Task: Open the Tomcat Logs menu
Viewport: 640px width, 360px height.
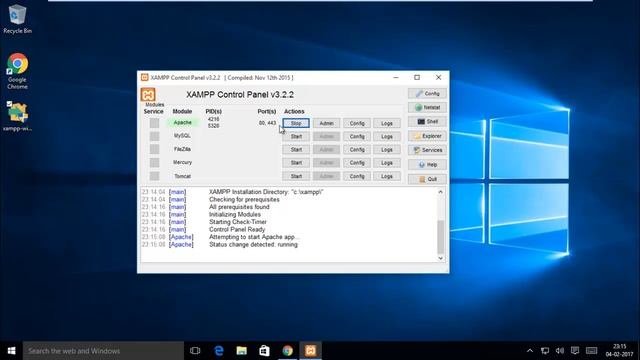Action: pyautogui.click(x=387, y=176)
